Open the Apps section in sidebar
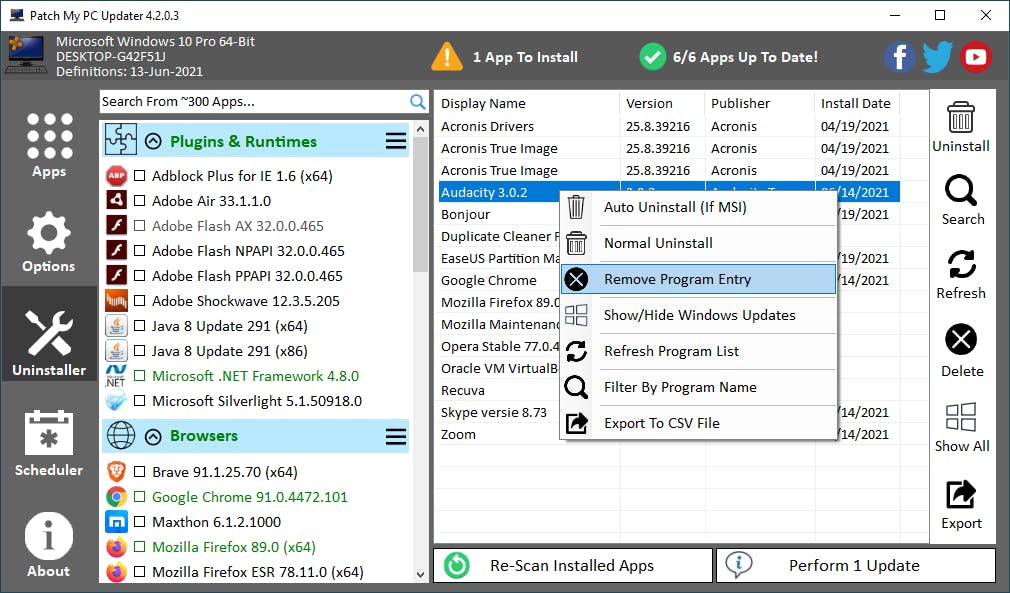Viewport: 1010px width, 593px height. tap(49, 146)
